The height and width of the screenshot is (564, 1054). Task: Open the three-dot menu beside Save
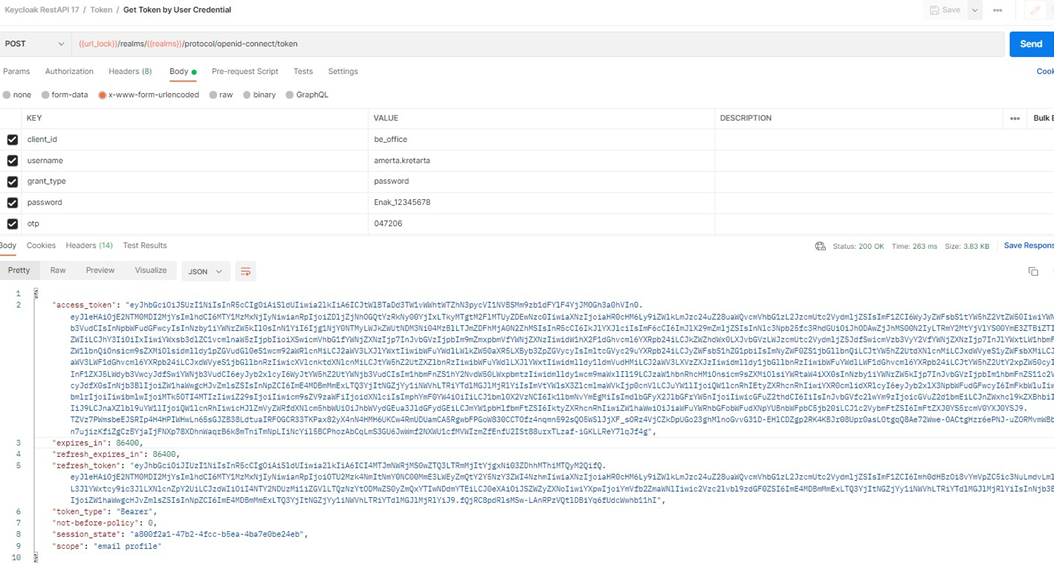tap(998, 10)
